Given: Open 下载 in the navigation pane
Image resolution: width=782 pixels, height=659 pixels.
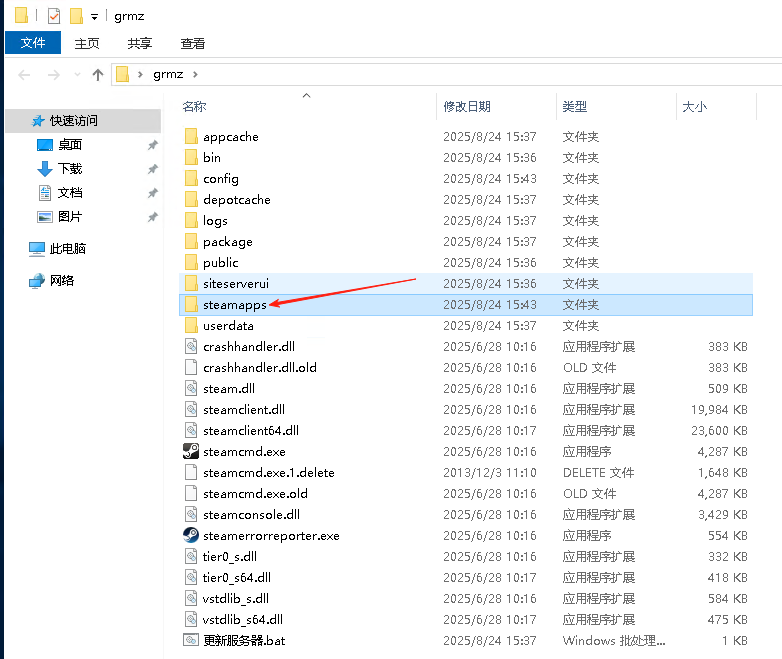Looking at the screenshot, I should [70, 169].
